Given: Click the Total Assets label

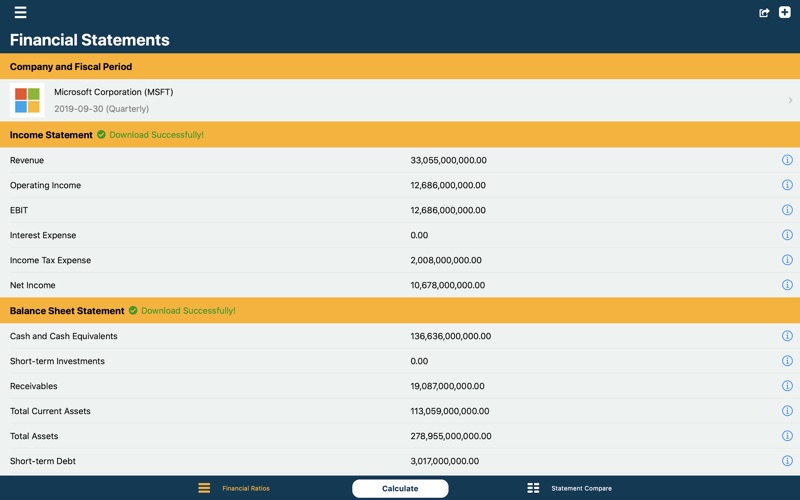Looking at the screenshot, I should 34,436.
